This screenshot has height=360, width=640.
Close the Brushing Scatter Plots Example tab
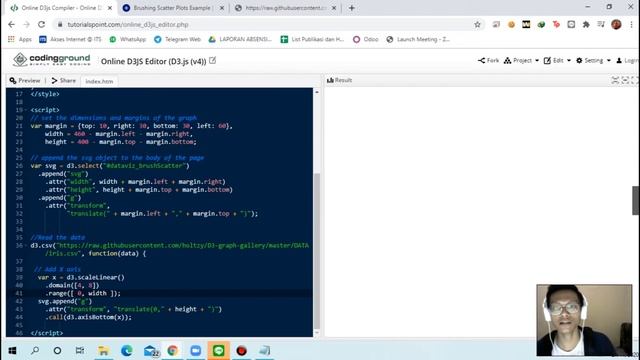(x=222, y=8)
